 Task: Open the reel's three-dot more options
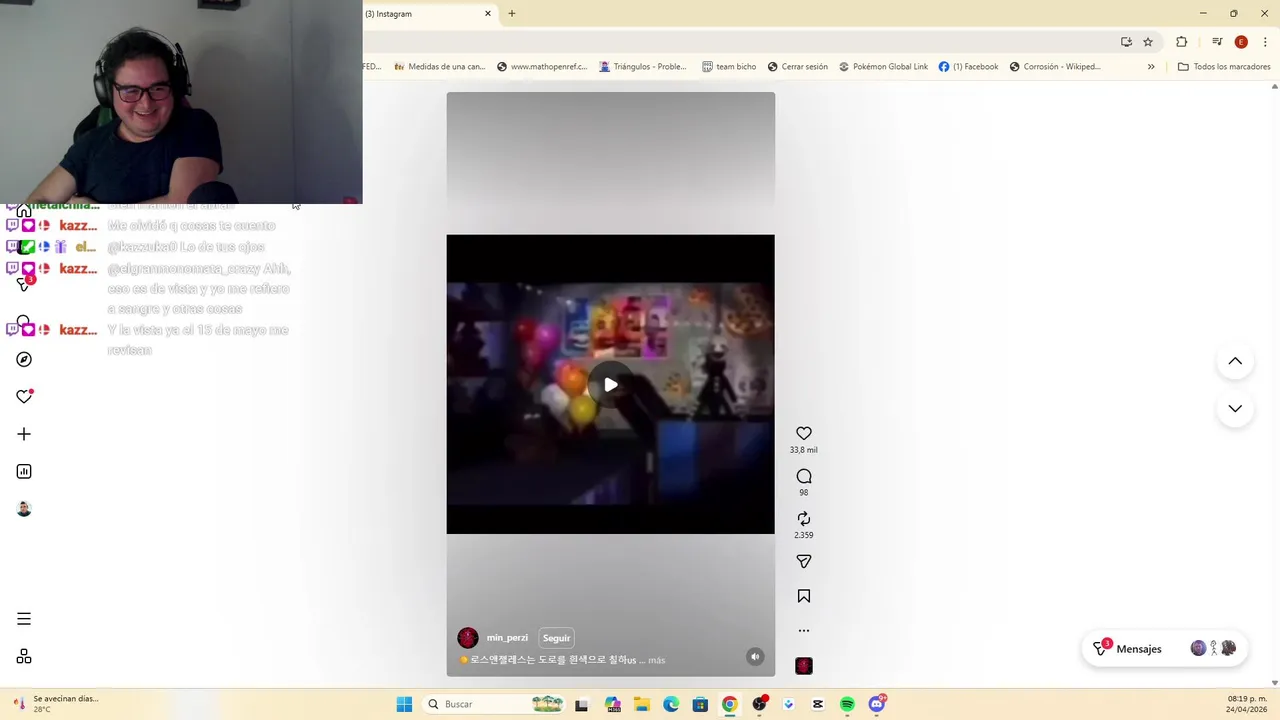tap(803, 631)
